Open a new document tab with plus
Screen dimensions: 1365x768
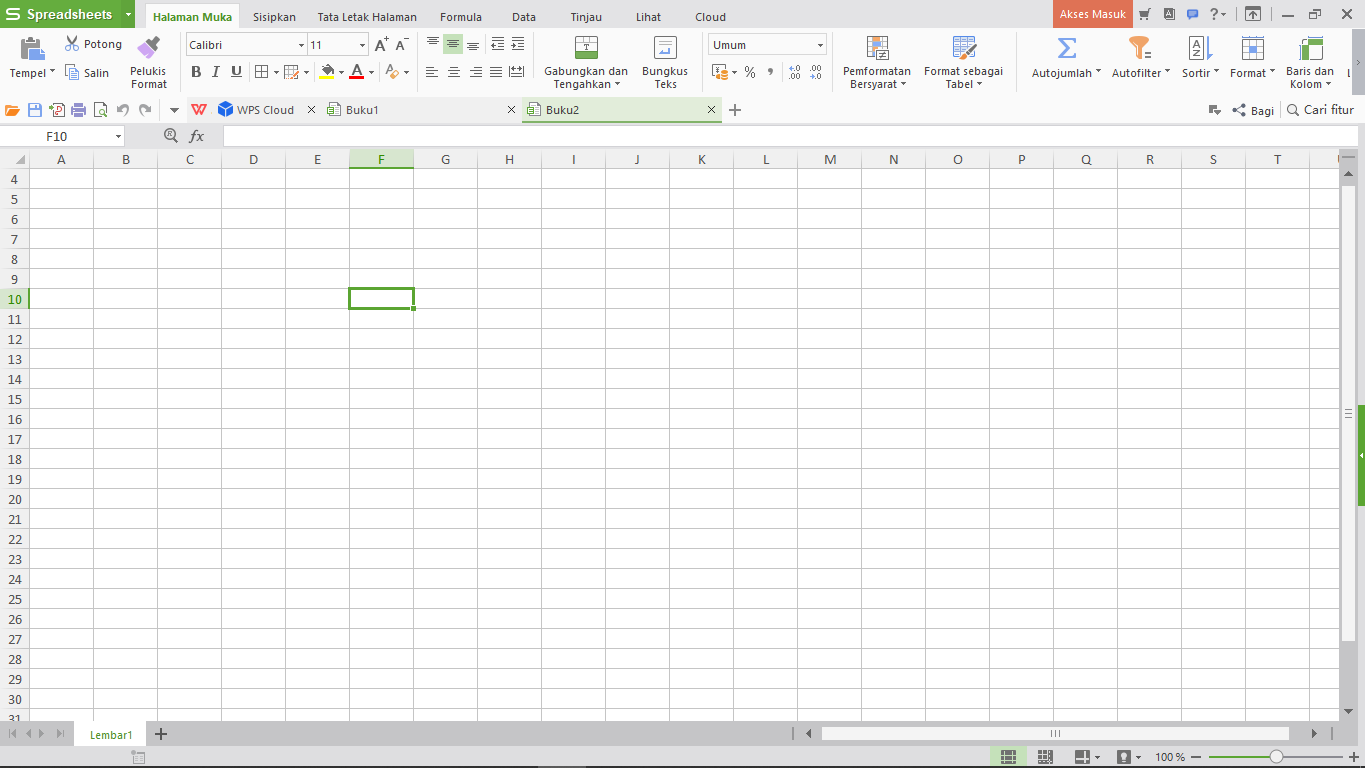click(x=735, y=110)
